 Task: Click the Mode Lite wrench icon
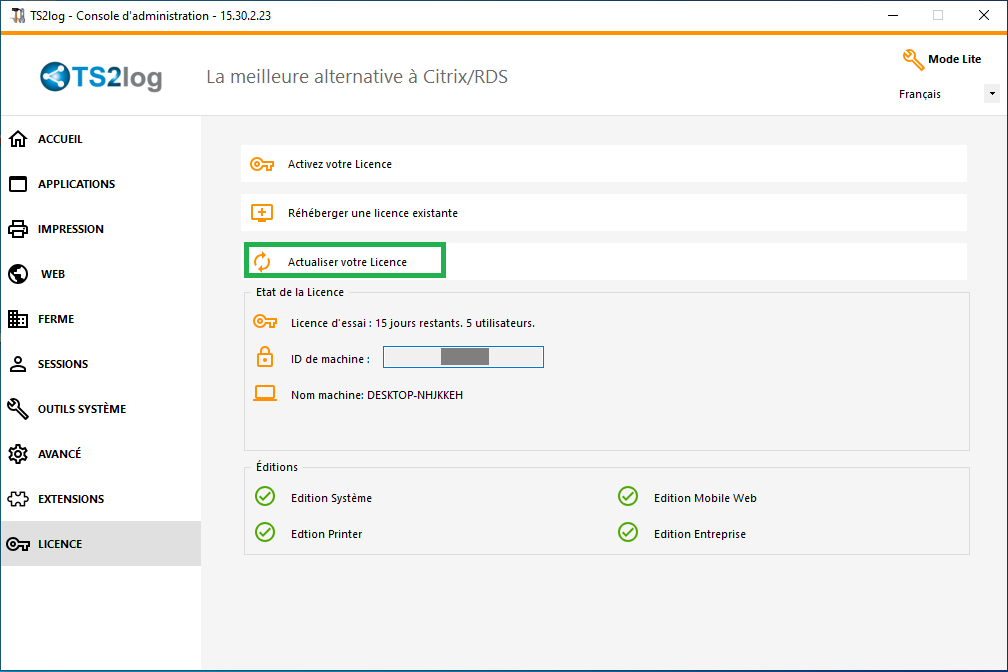pyautogui.click(x=913, y=60)
